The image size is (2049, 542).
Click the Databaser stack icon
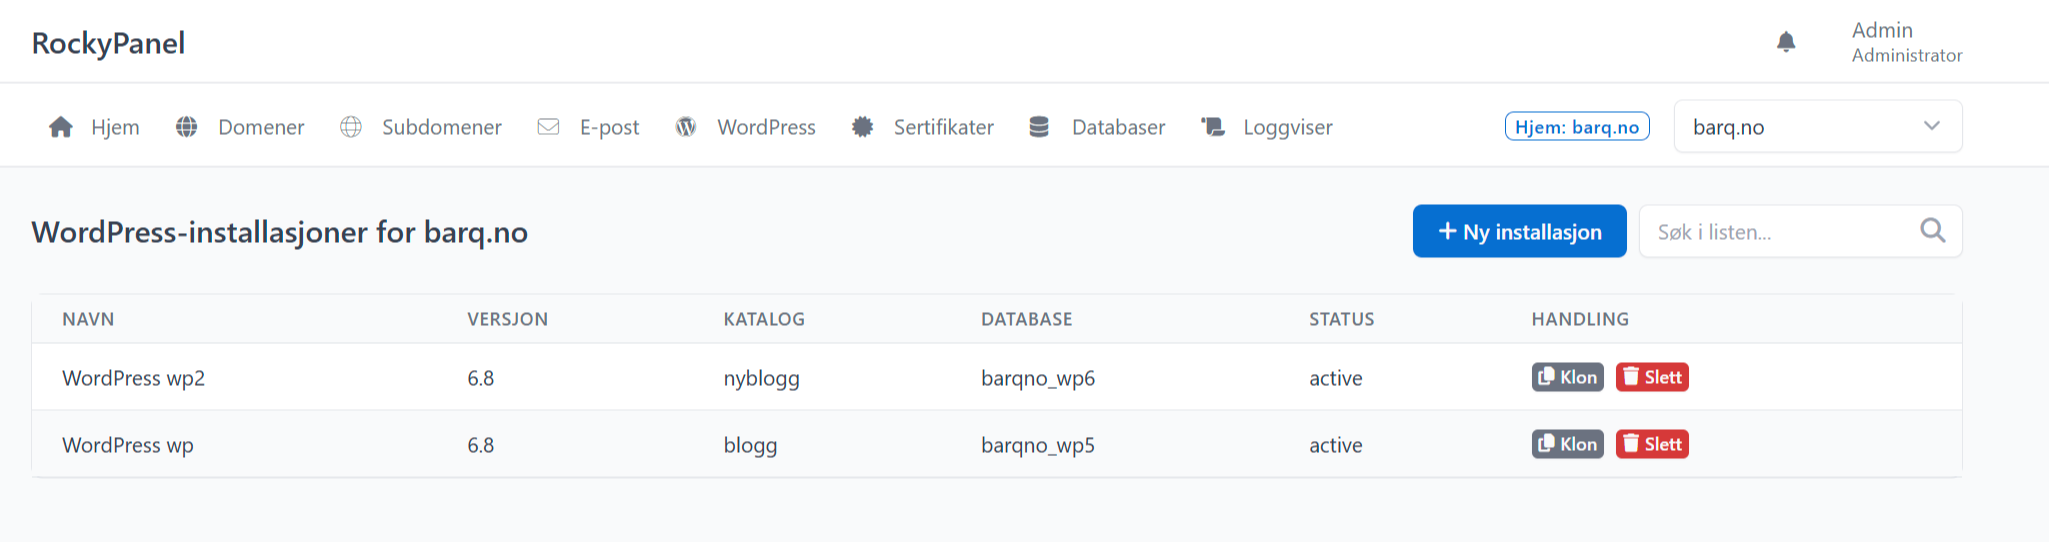[x=1039, y=127]
